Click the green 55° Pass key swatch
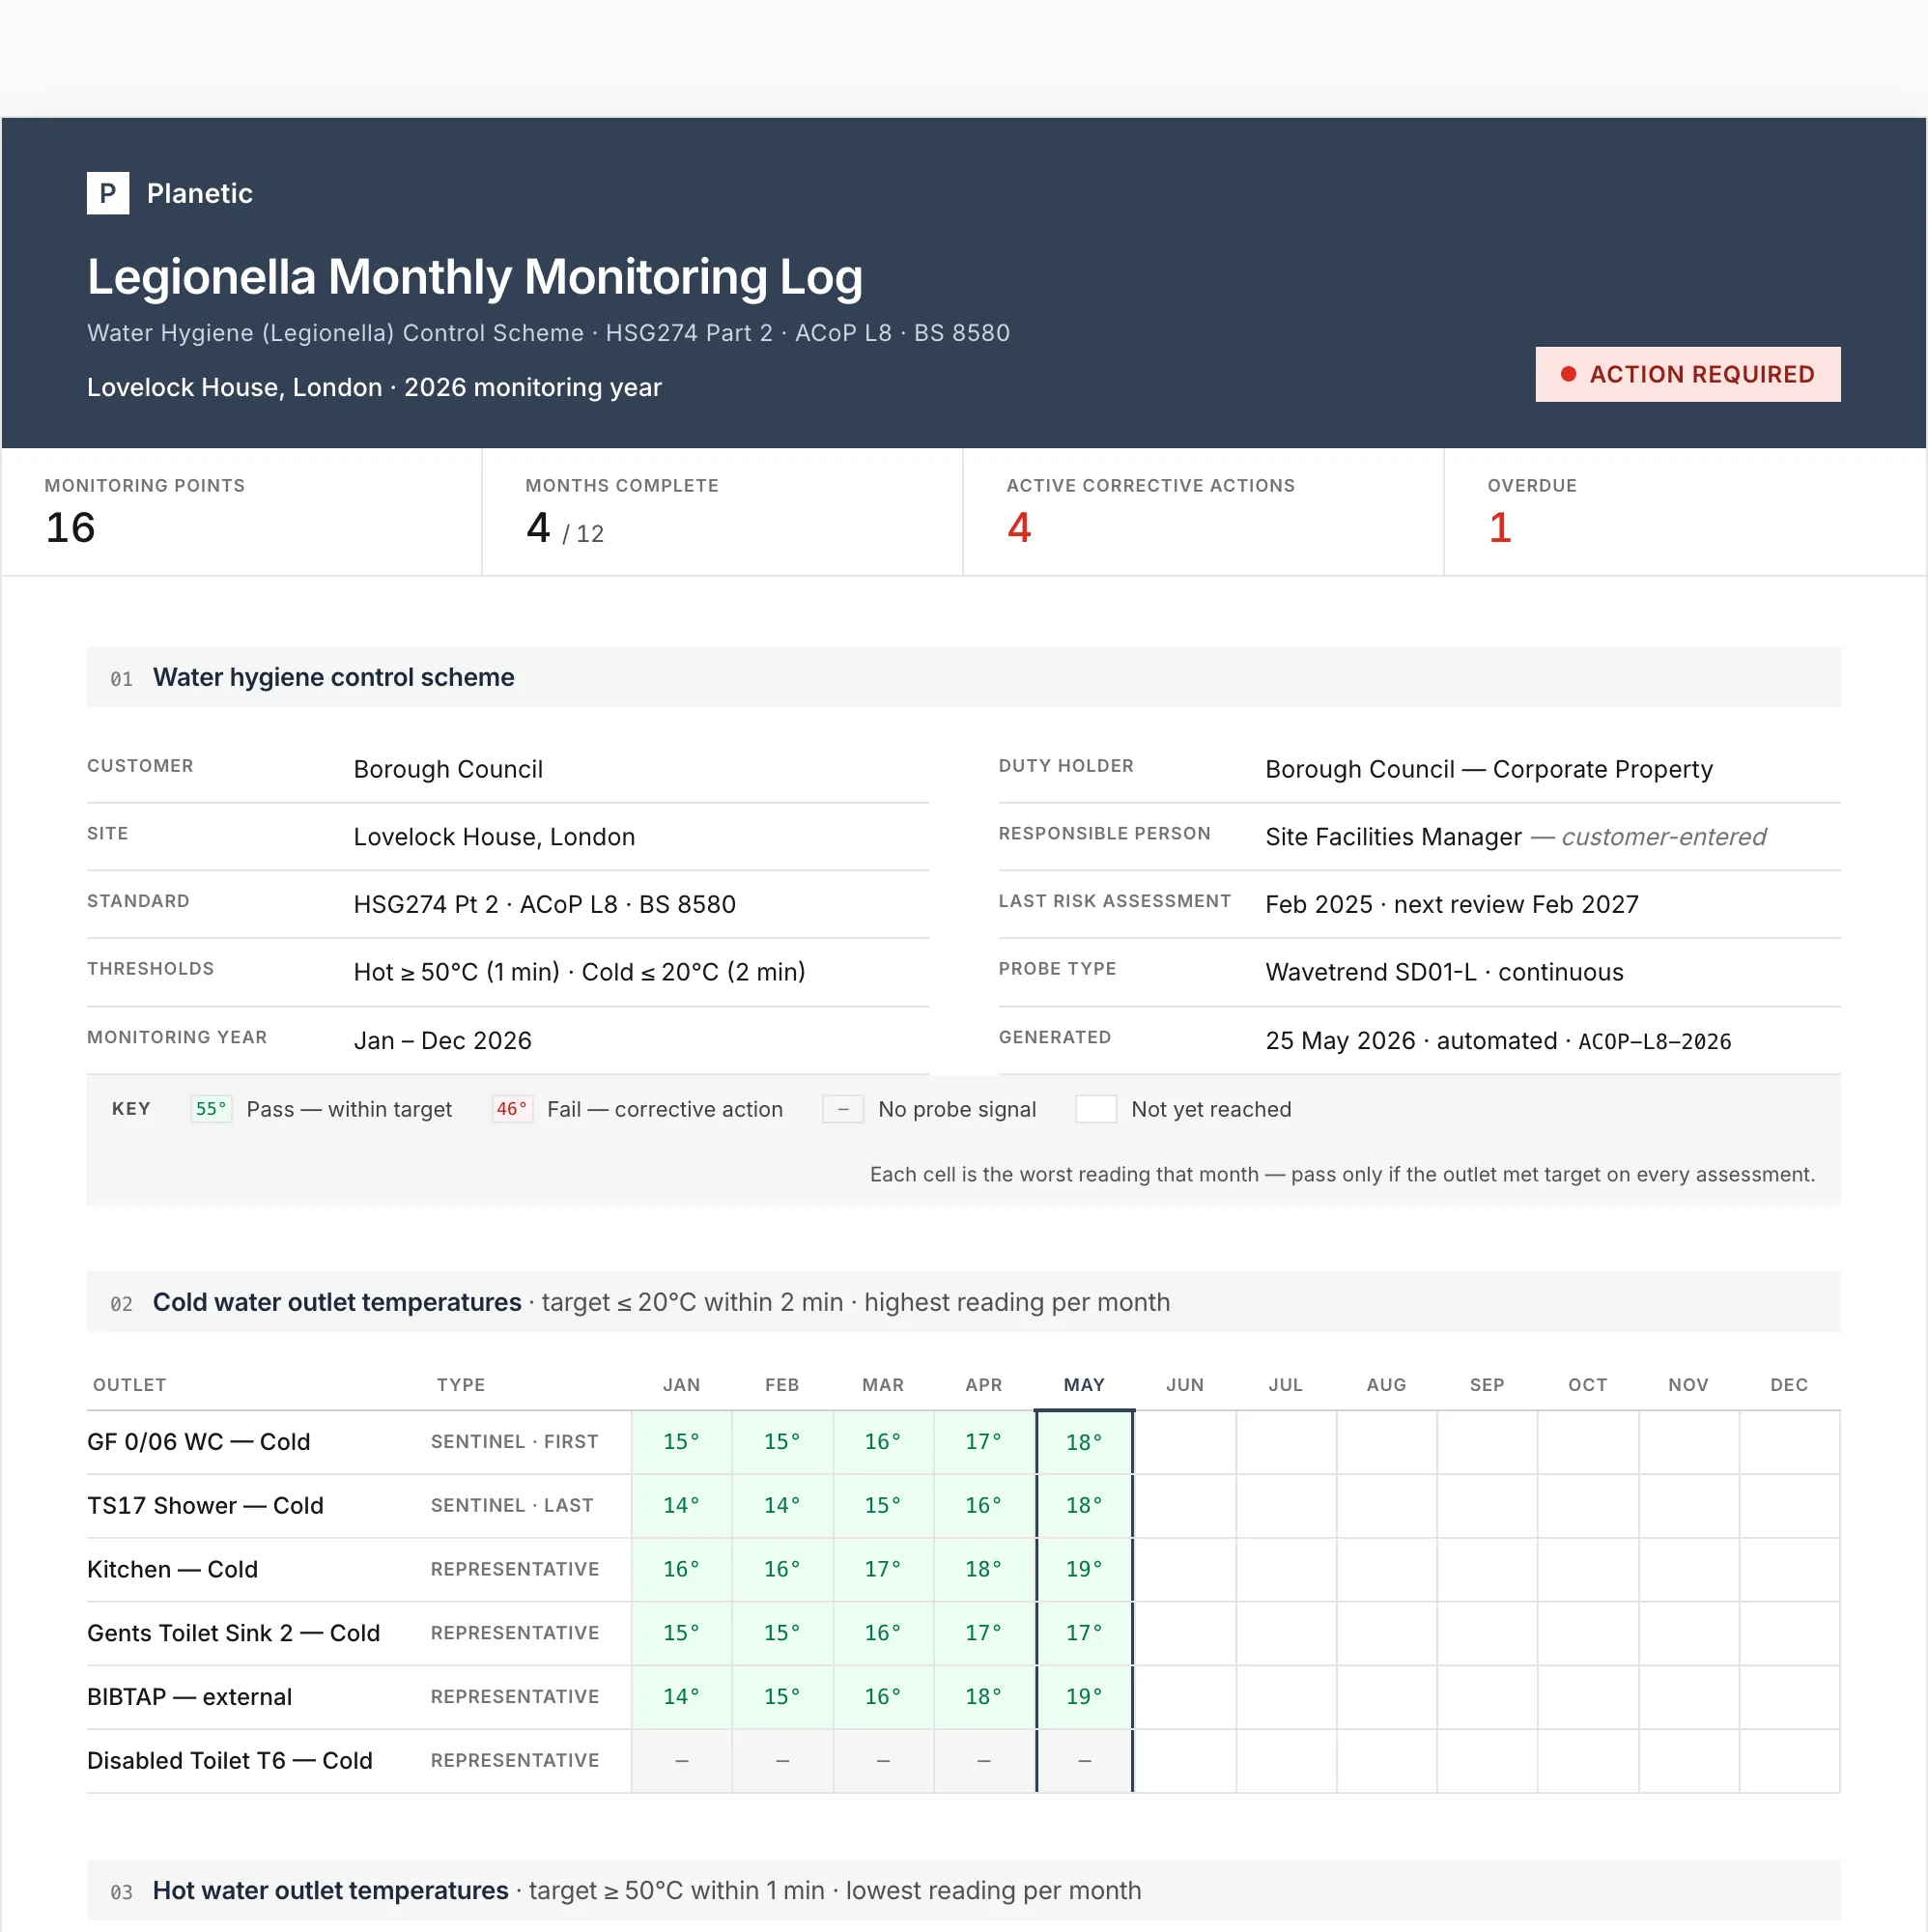The width and height of the screenshot is (1928, 1932). pyautogui.click(x=211, y=1109)
